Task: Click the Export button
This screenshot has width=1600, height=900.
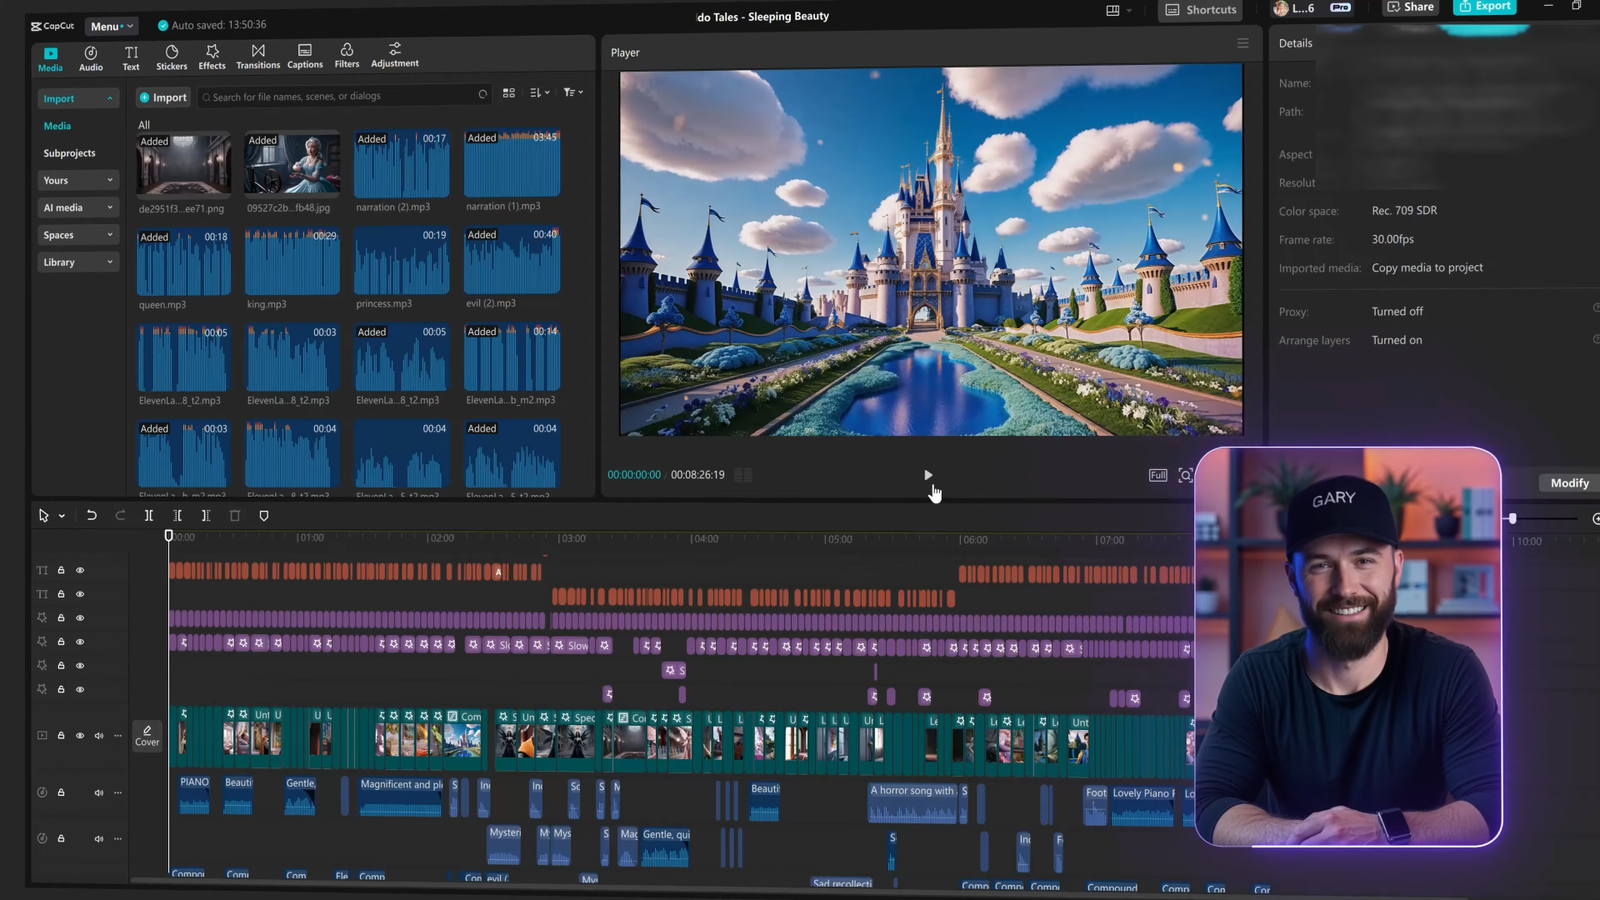Action: point(1485,6)
